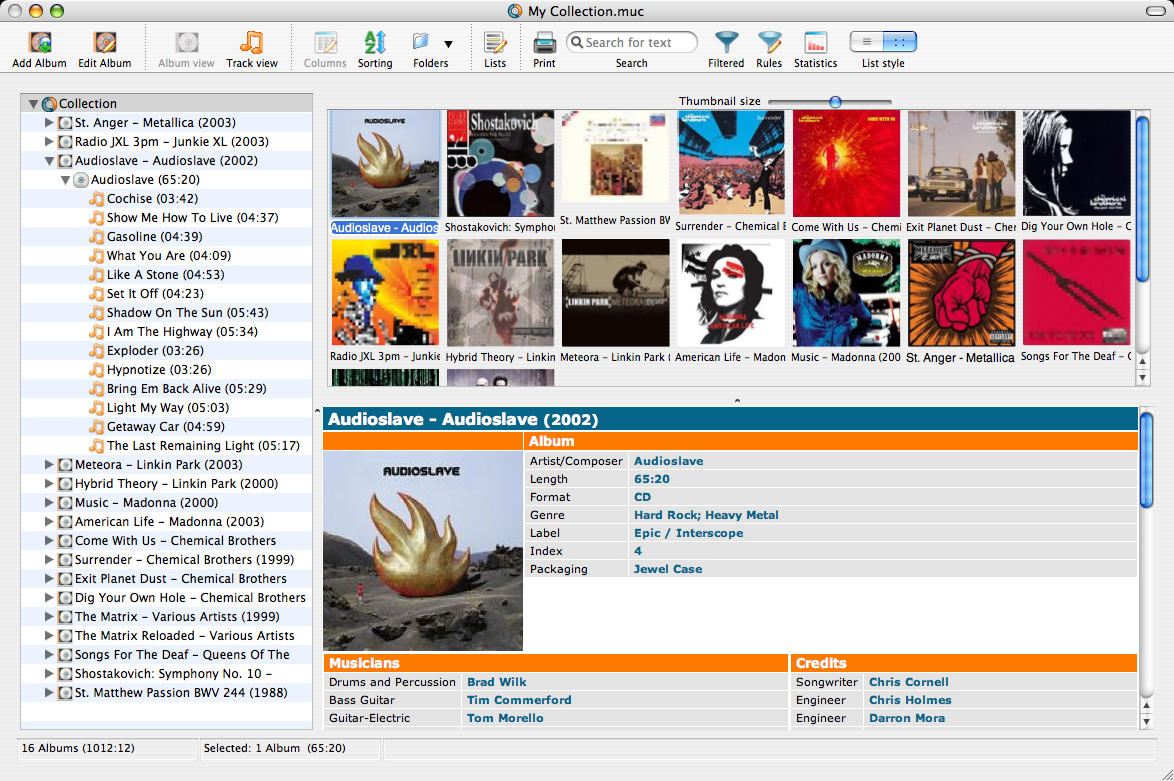This screenshot has height=781, width=1174.
Task: Open the Tom Morello musician link
Action: tap(505, 718)
